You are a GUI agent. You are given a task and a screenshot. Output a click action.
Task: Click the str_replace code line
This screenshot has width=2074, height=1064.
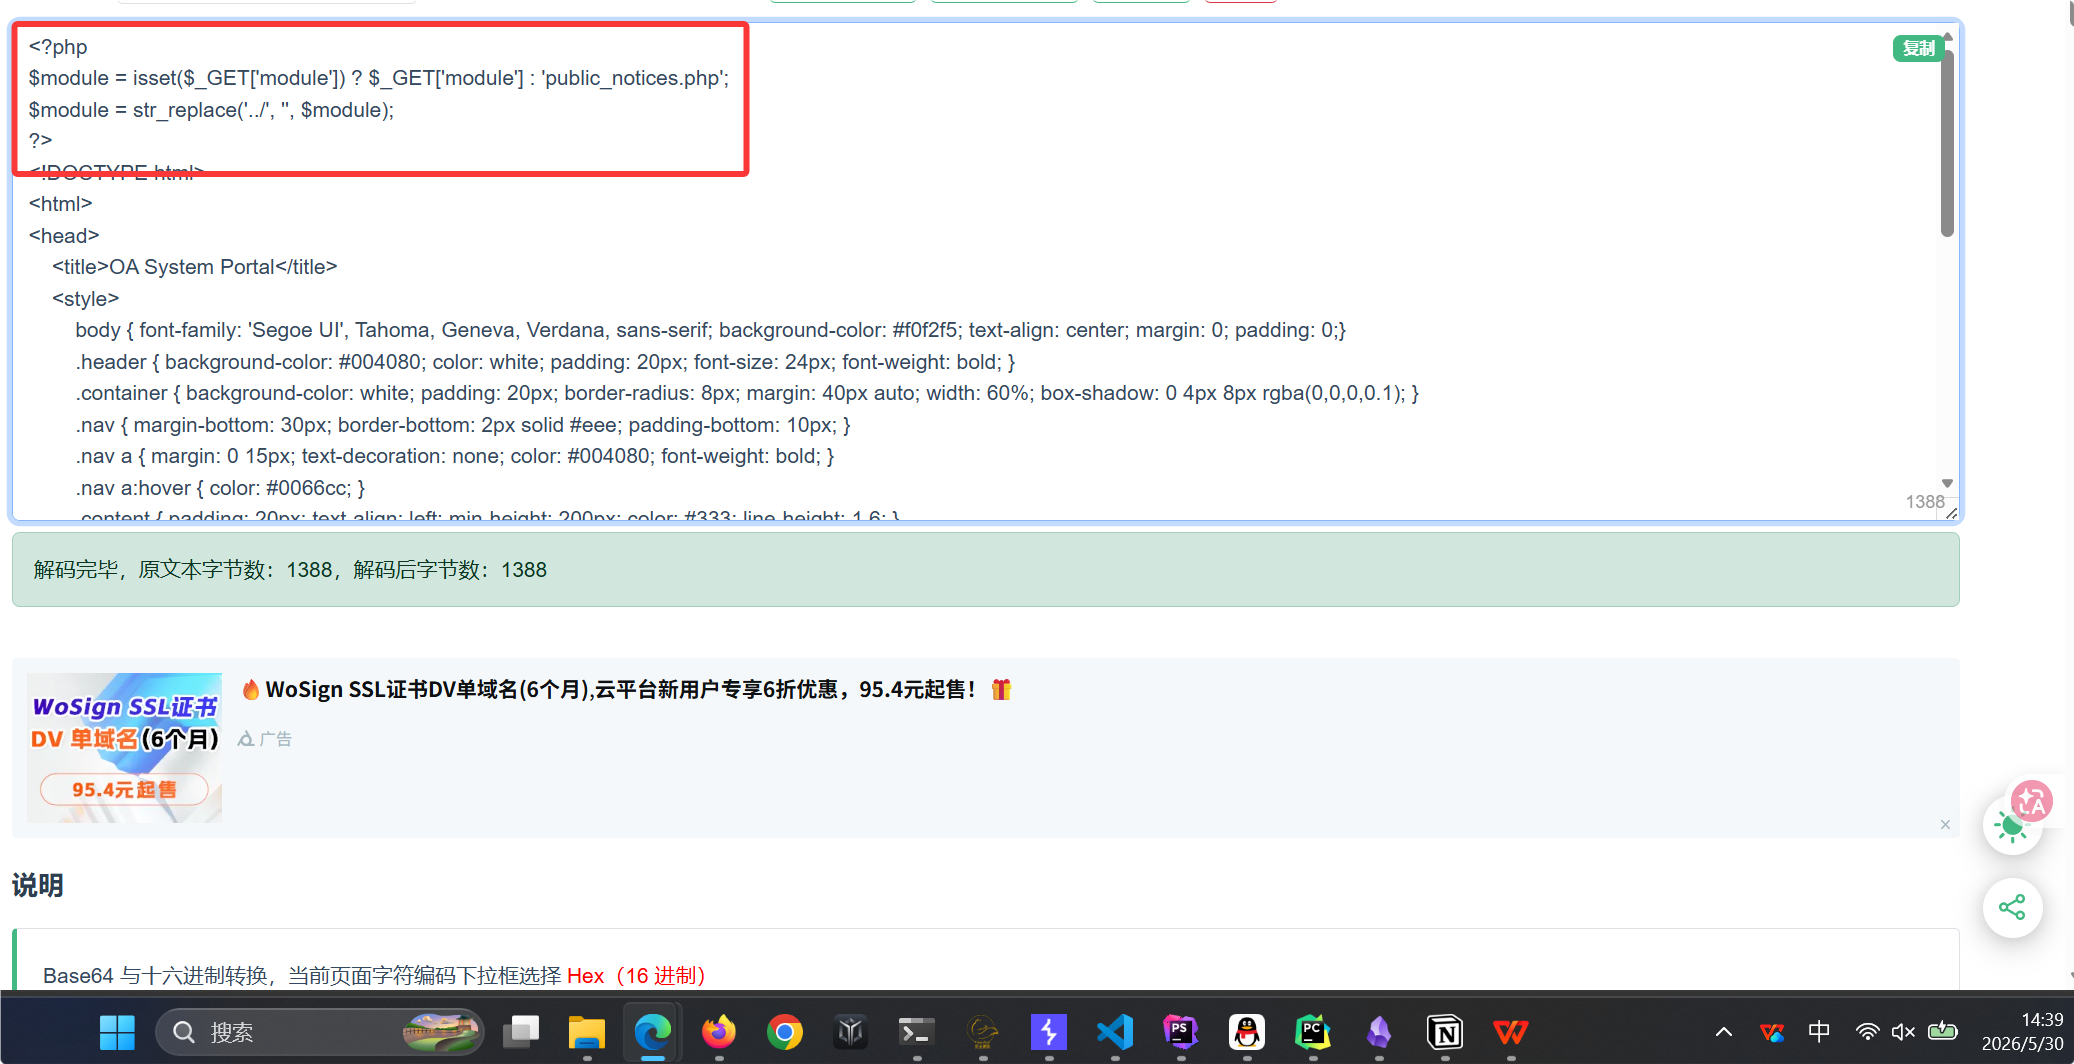tap(211, 110)
